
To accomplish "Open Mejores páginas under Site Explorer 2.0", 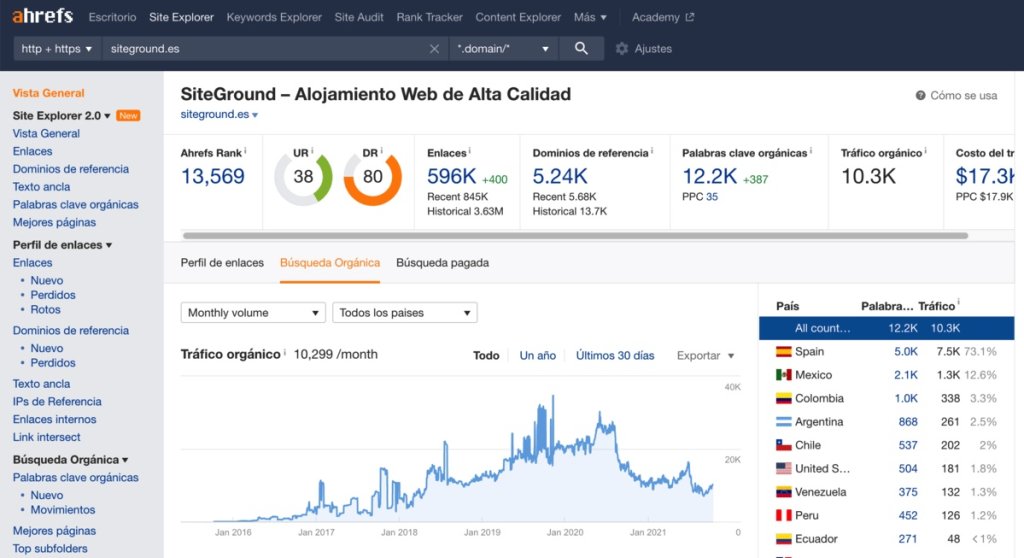I will [54, 222].
